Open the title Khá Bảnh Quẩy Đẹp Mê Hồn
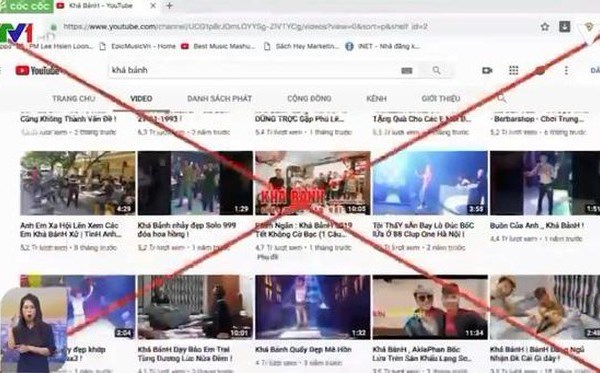This screenshot has height=373, width=600. point(303,349)
